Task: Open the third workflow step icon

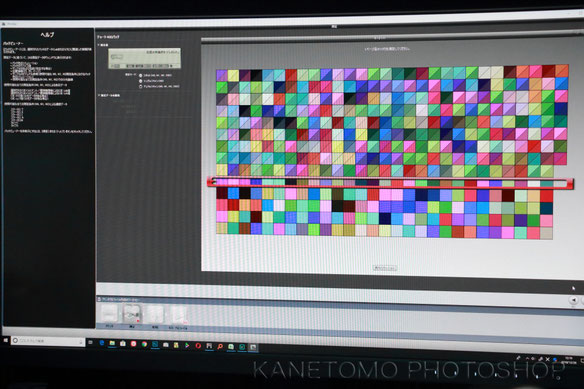Action: pyautogui.click(x=155, y=314)
